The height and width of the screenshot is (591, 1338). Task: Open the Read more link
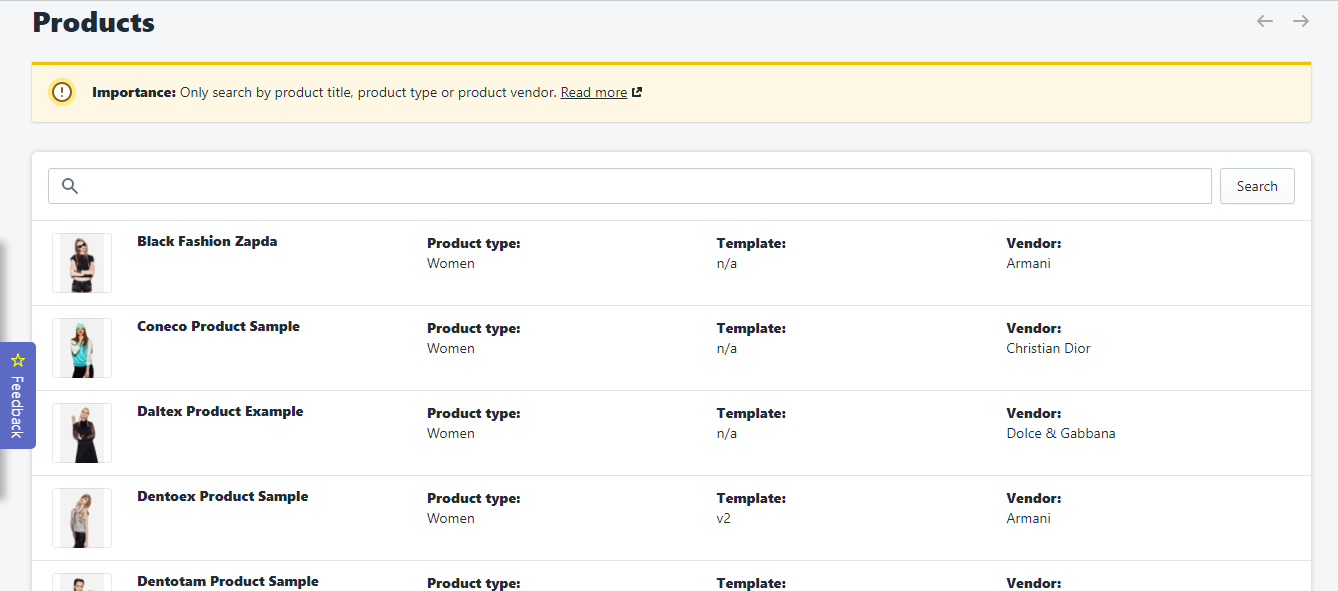click(x=594, y=92)
